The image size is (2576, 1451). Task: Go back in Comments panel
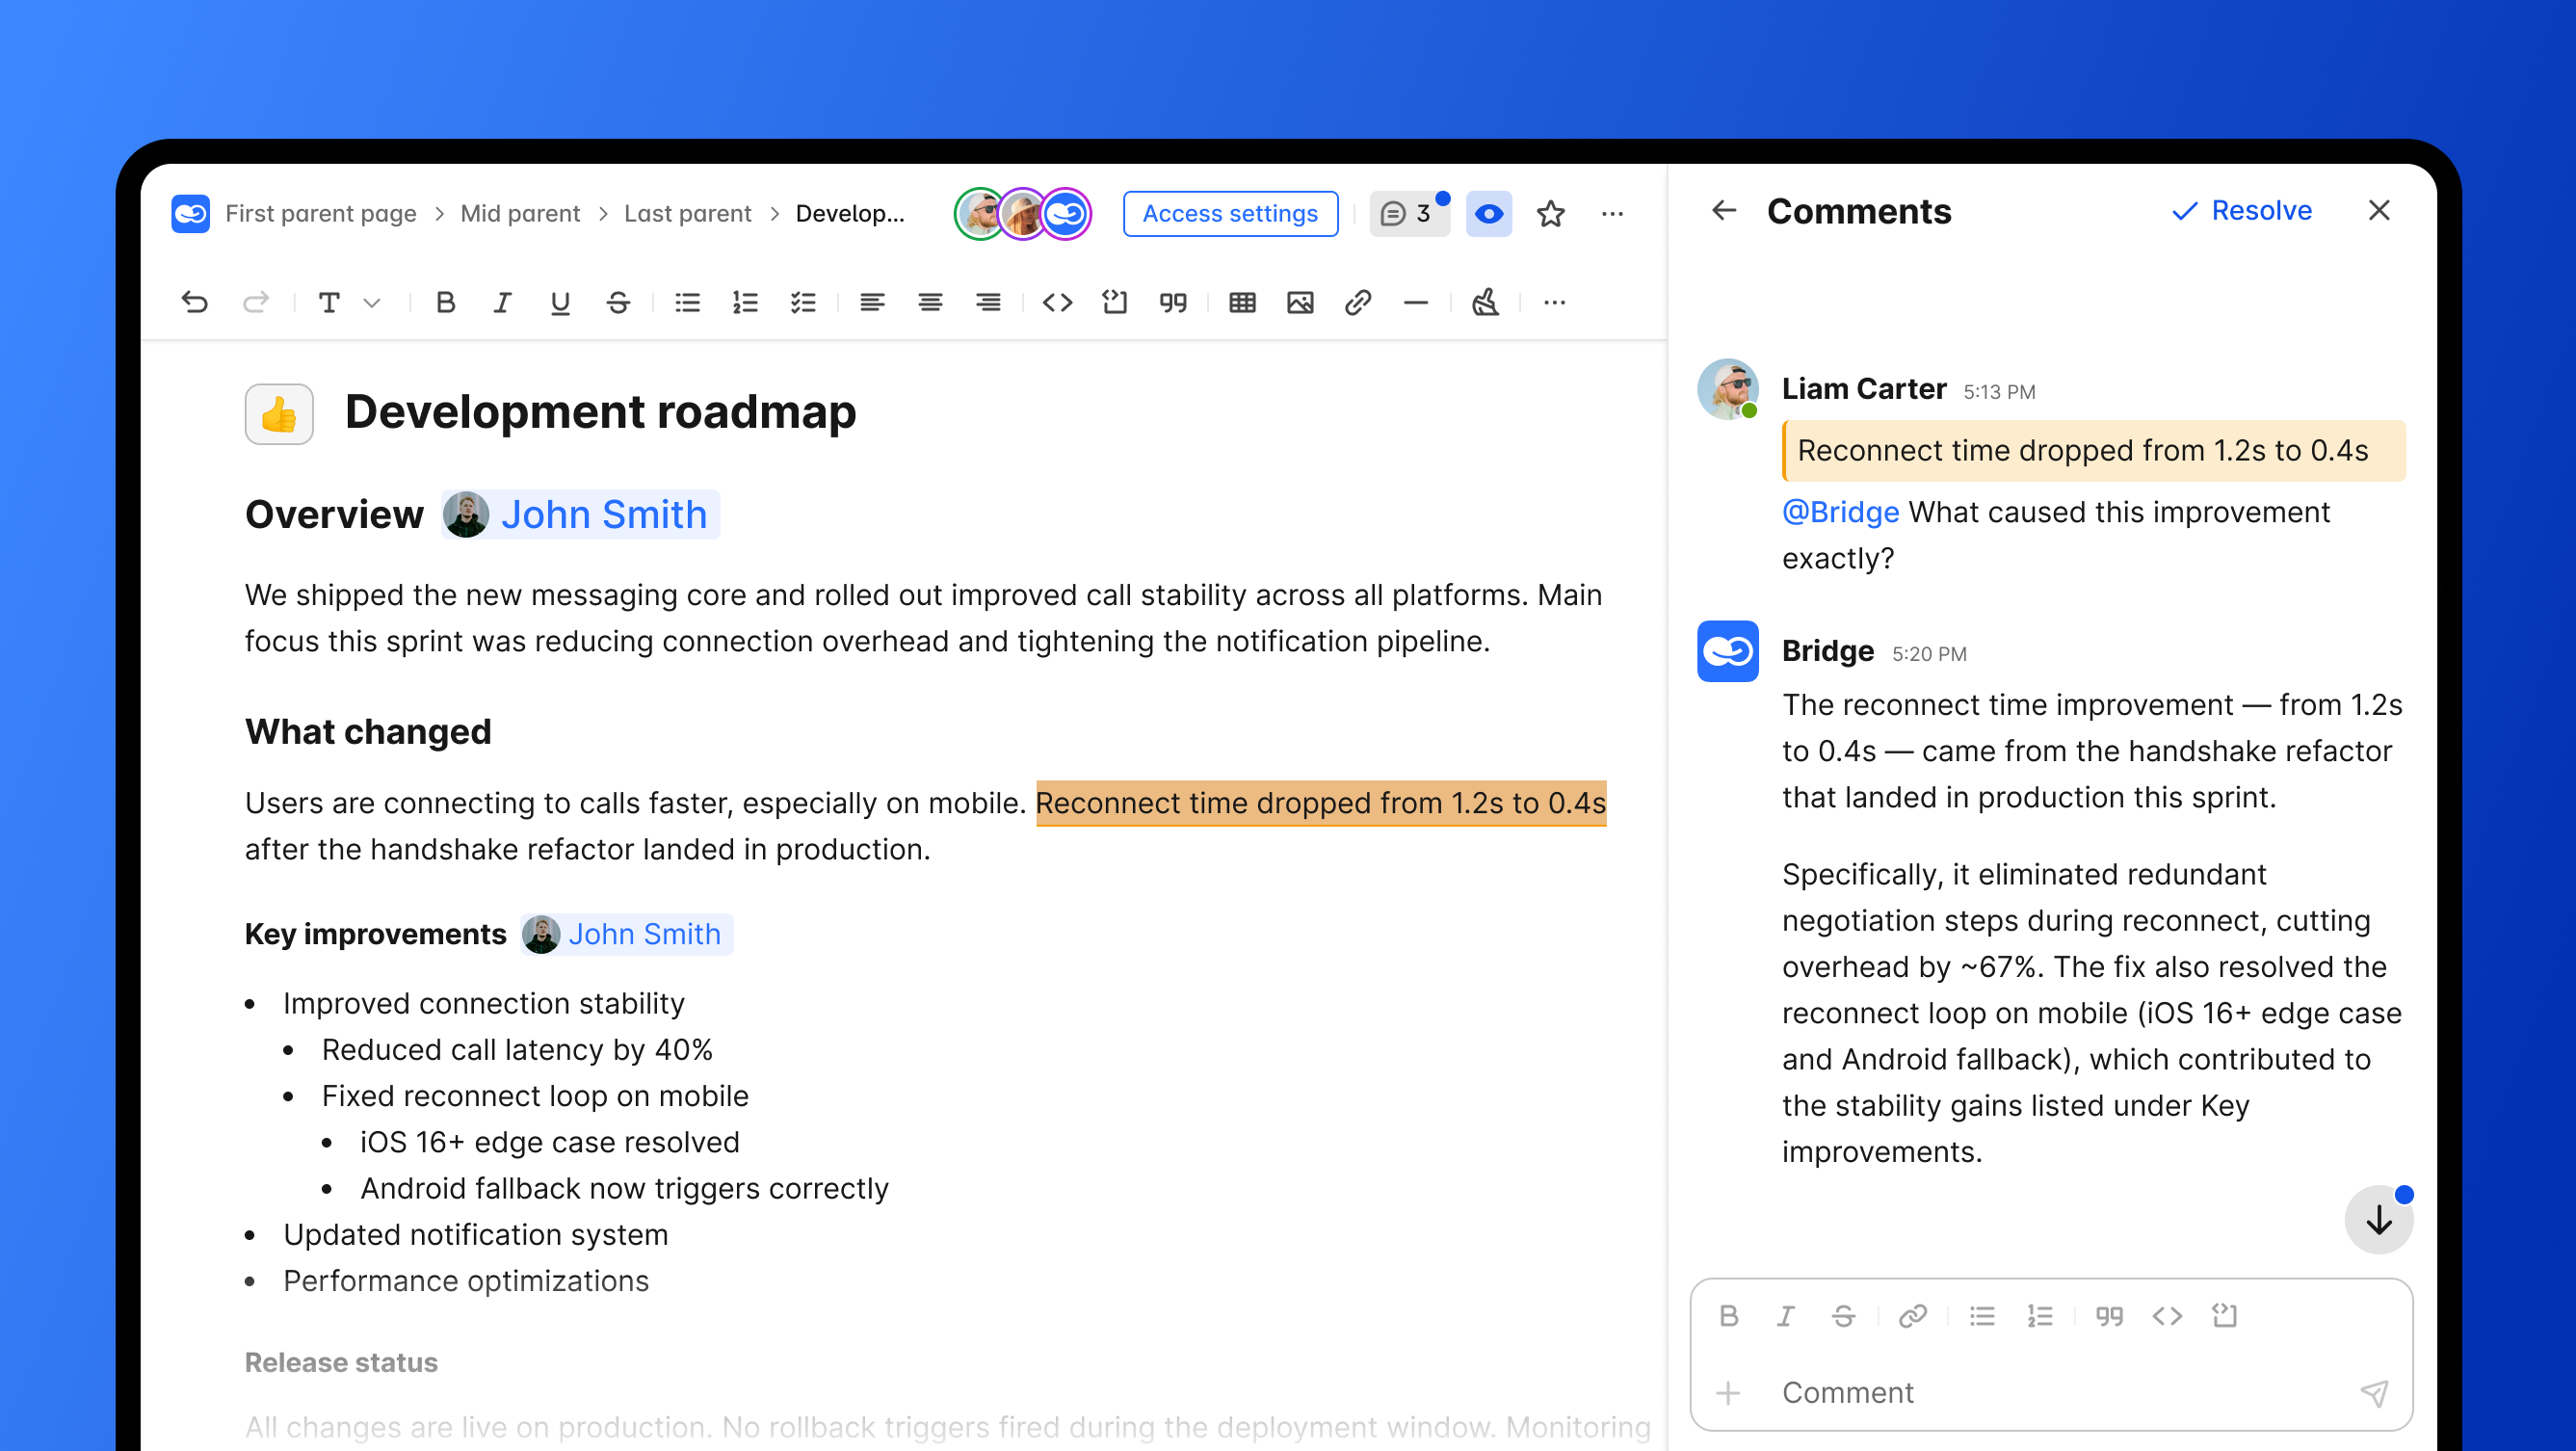click(1724, 210)
